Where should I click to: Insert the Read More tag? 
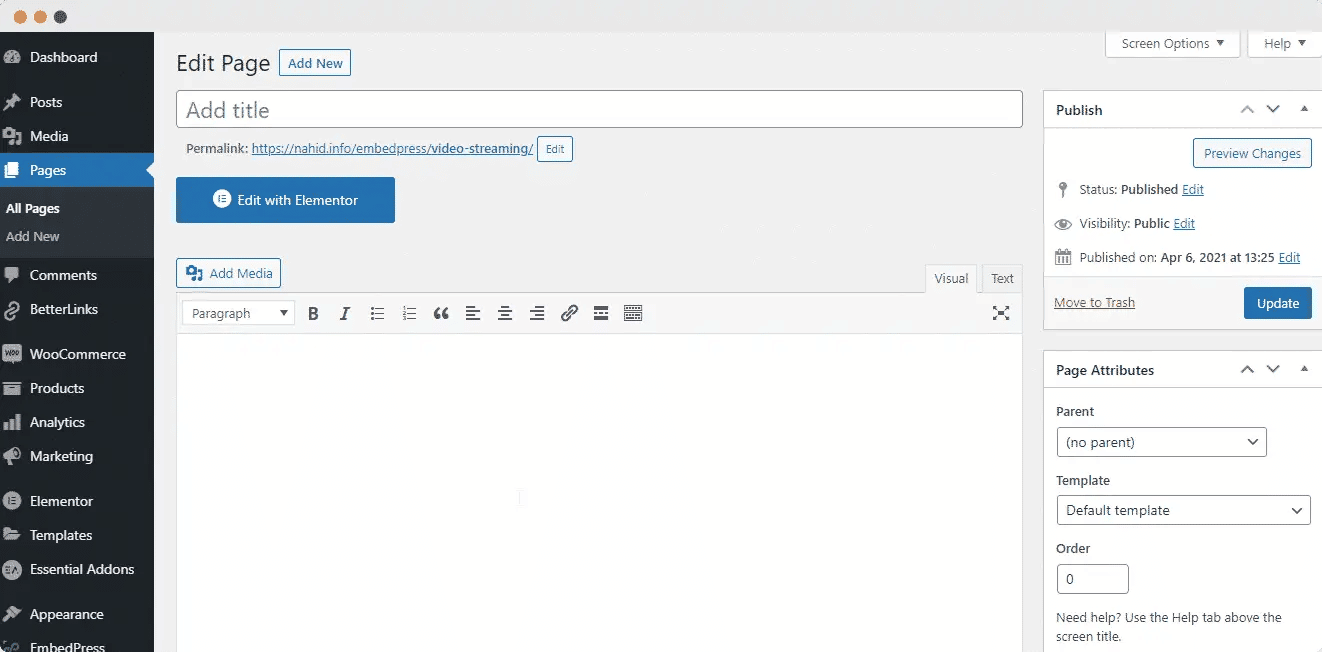tap(601, 313)
